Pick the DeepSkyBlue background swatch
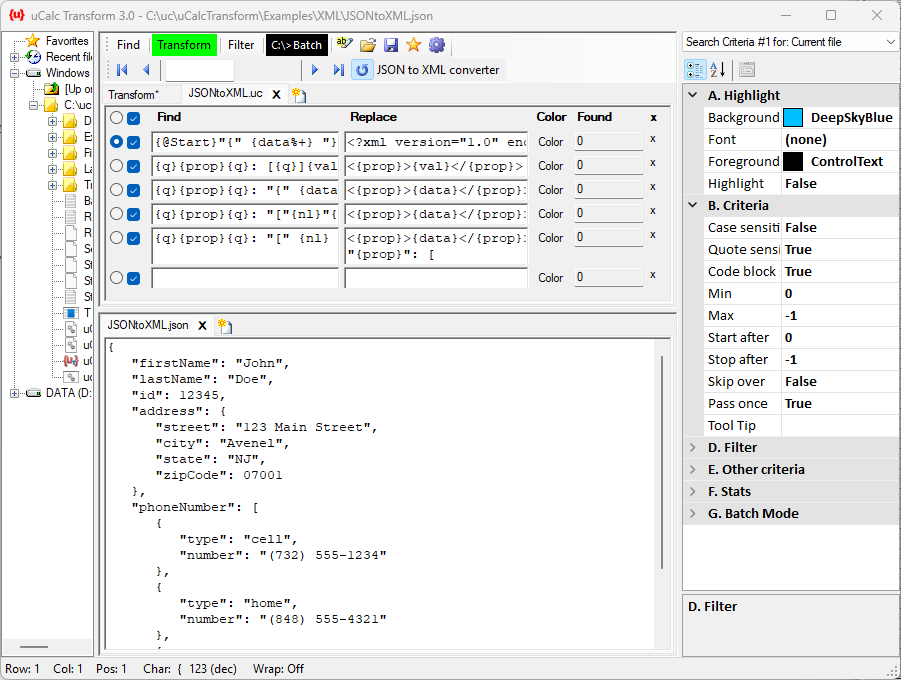This screenshot has height=680, width=901. coord(793,117)
